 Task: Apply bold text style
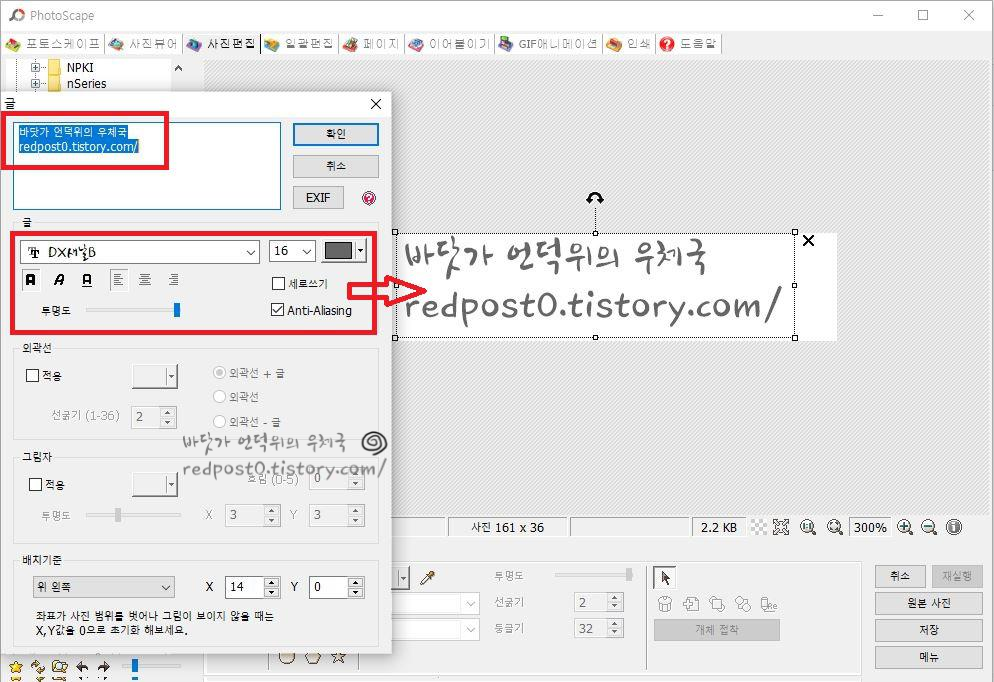[30, 280]
